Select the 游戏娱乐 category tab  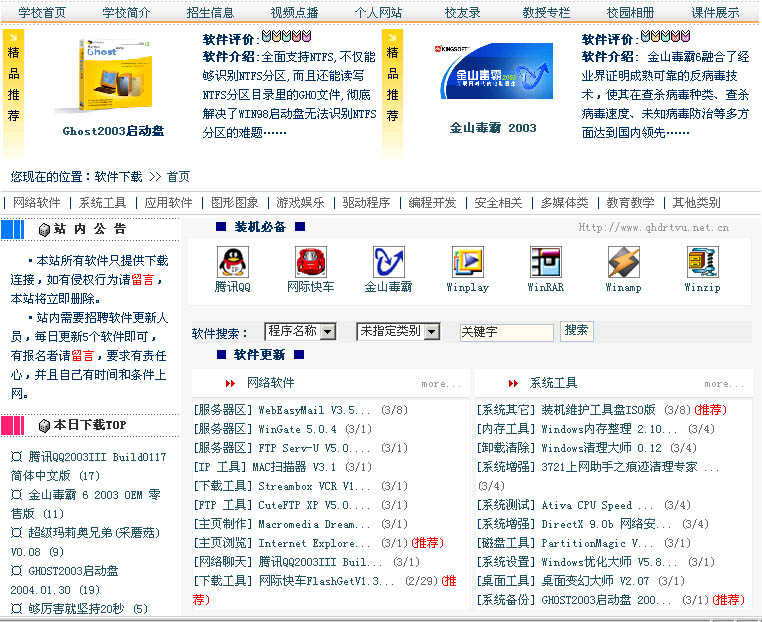300,203
